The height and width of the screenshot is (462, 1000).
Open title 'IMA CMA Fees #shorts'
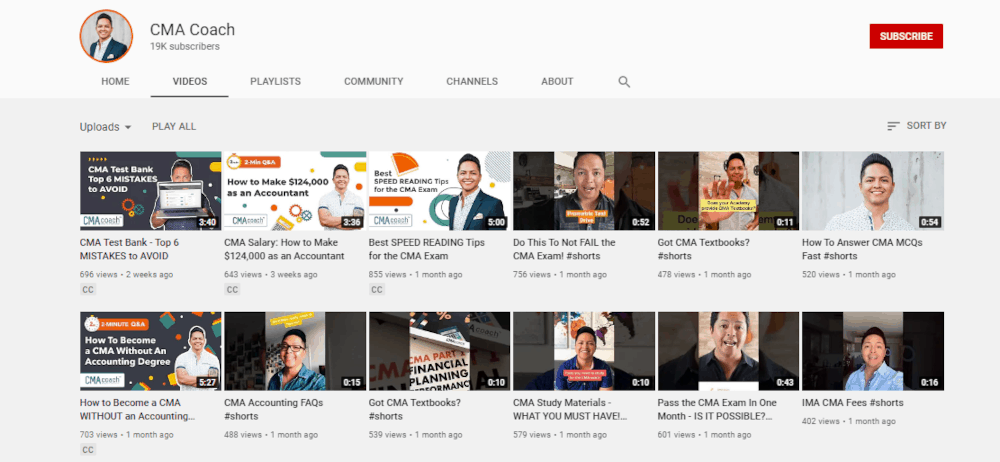click(x=853, y=403)
